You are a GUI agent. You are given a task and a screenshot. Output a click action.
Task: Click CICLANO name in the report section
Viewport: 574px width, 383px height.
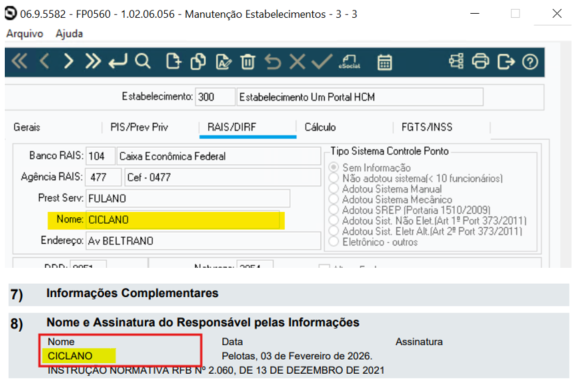pyautogui.click(x=70, y=356)
